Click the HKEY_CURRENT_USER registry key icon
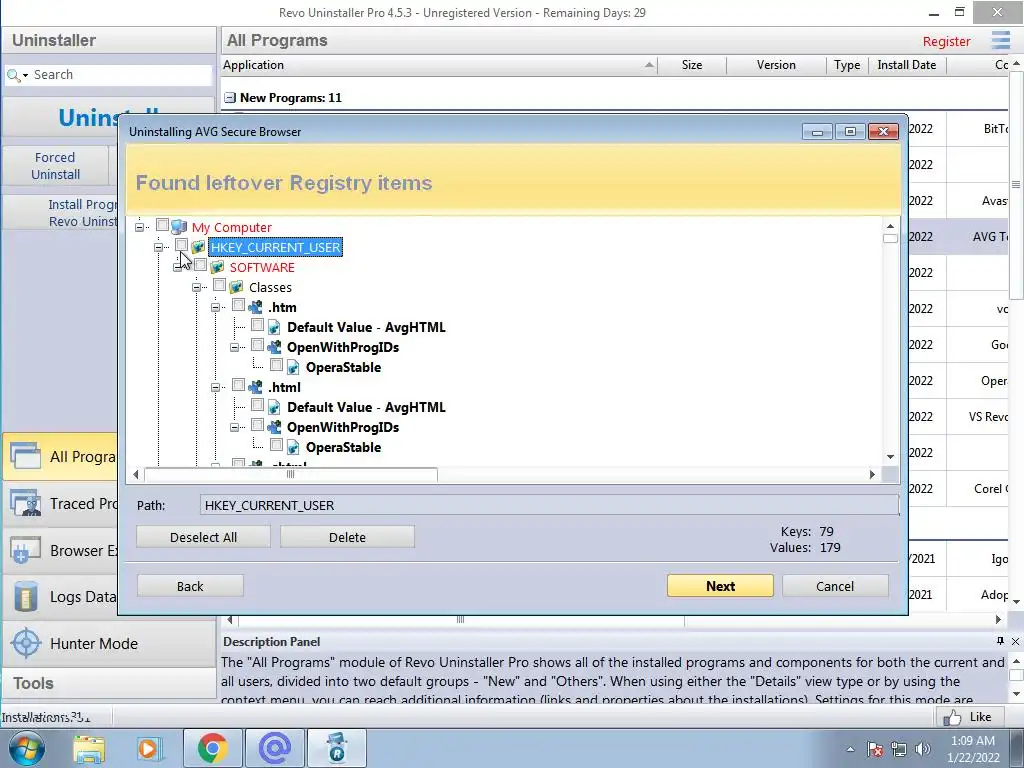The width and height of the screenshot is (1024, 768). 199,247
